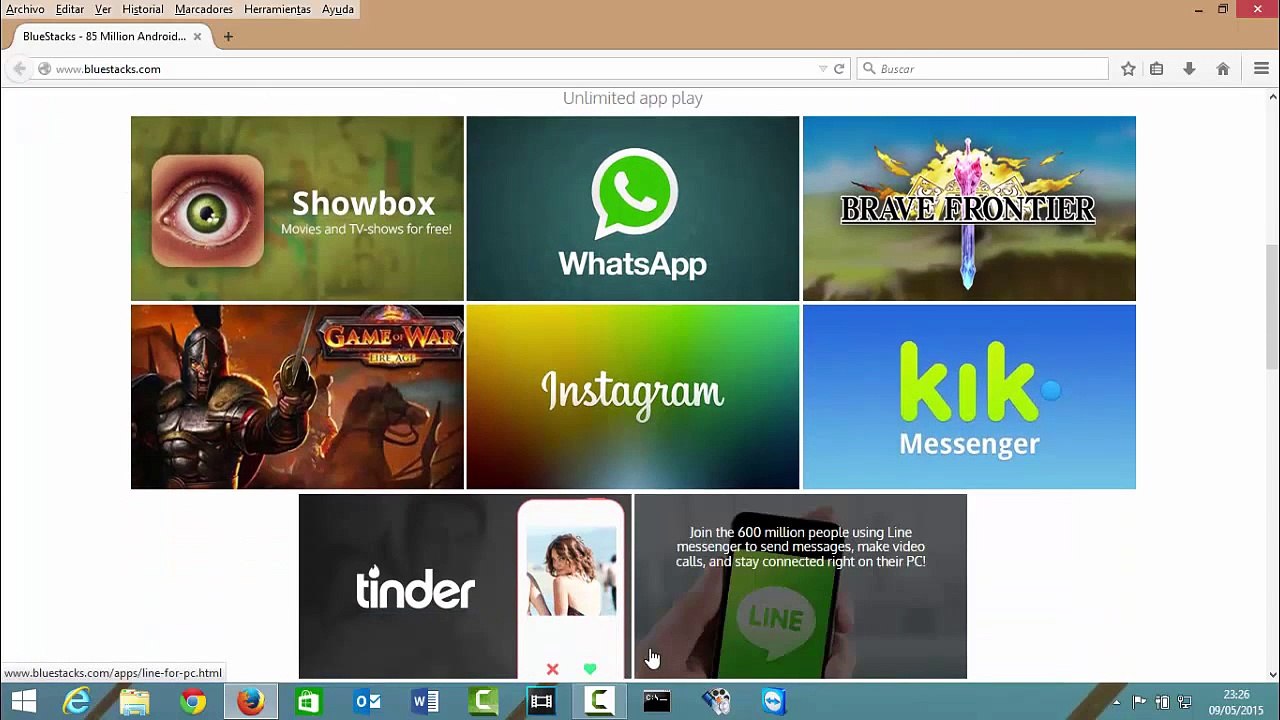
Task: Open File Explorer from taskbar
Action: click(135, 702)
